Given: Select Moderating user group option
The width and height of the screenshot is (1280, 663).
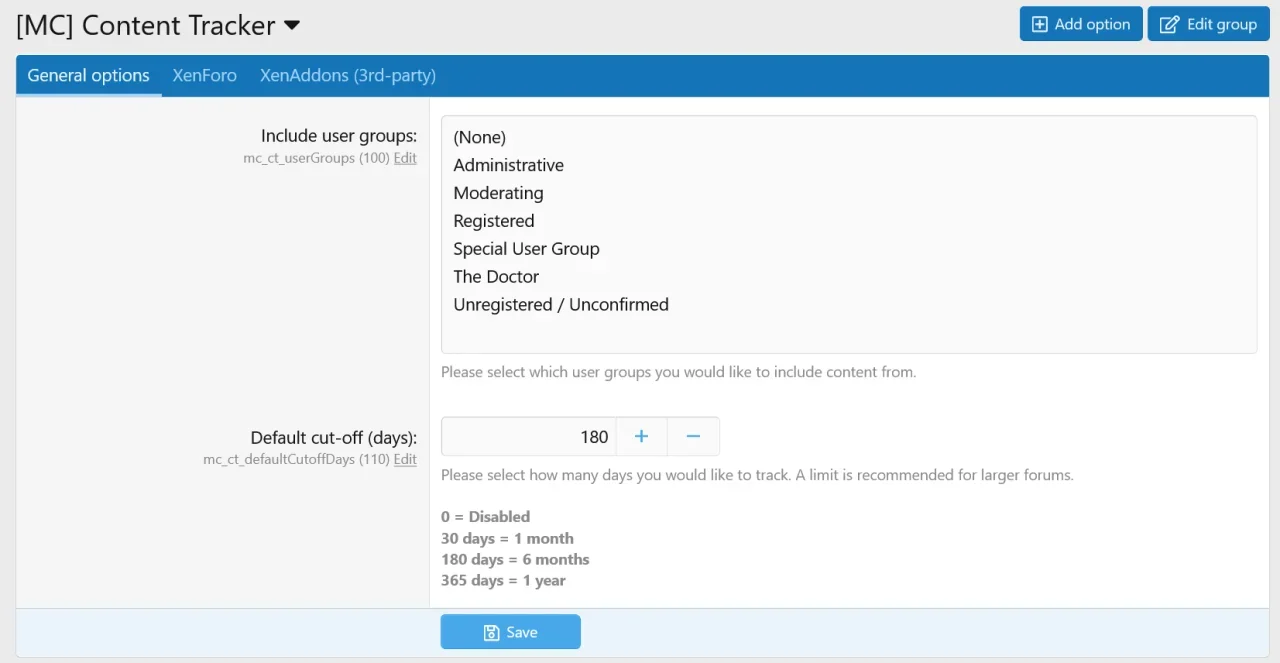Looking at the screenshot, I should [498, 193].
